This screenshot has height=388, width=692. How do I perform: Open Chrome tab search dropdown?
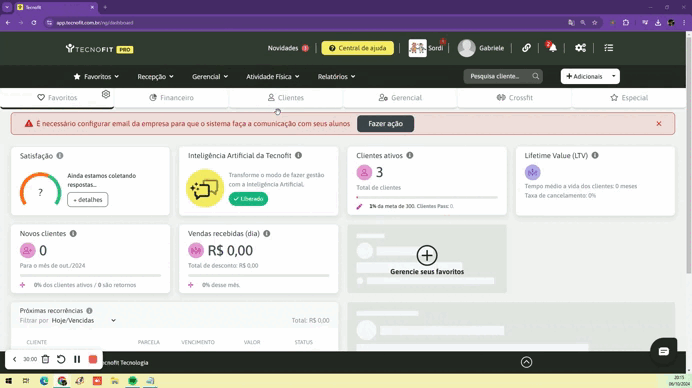(x=7, y=7)
